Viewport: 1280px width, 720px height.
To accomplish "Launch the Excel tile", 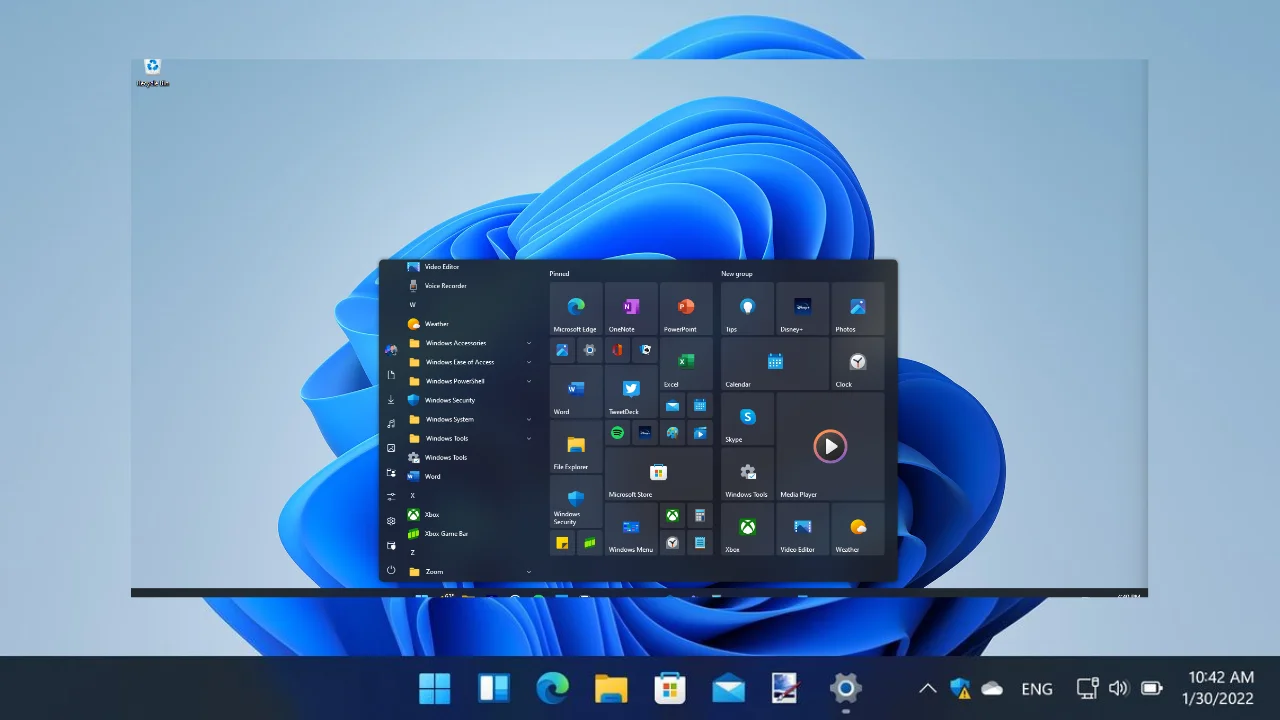I will (x=686, y=363).
